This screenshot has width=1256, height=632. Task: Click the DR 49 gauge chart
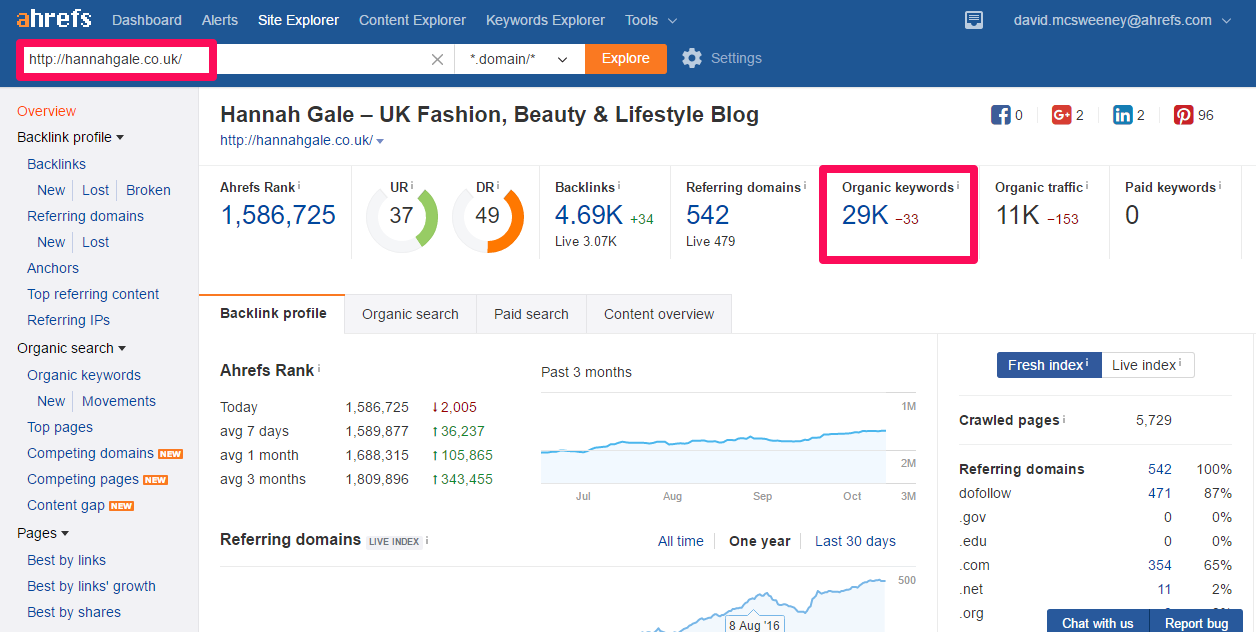pyautogui.click(x=488, y=216)
